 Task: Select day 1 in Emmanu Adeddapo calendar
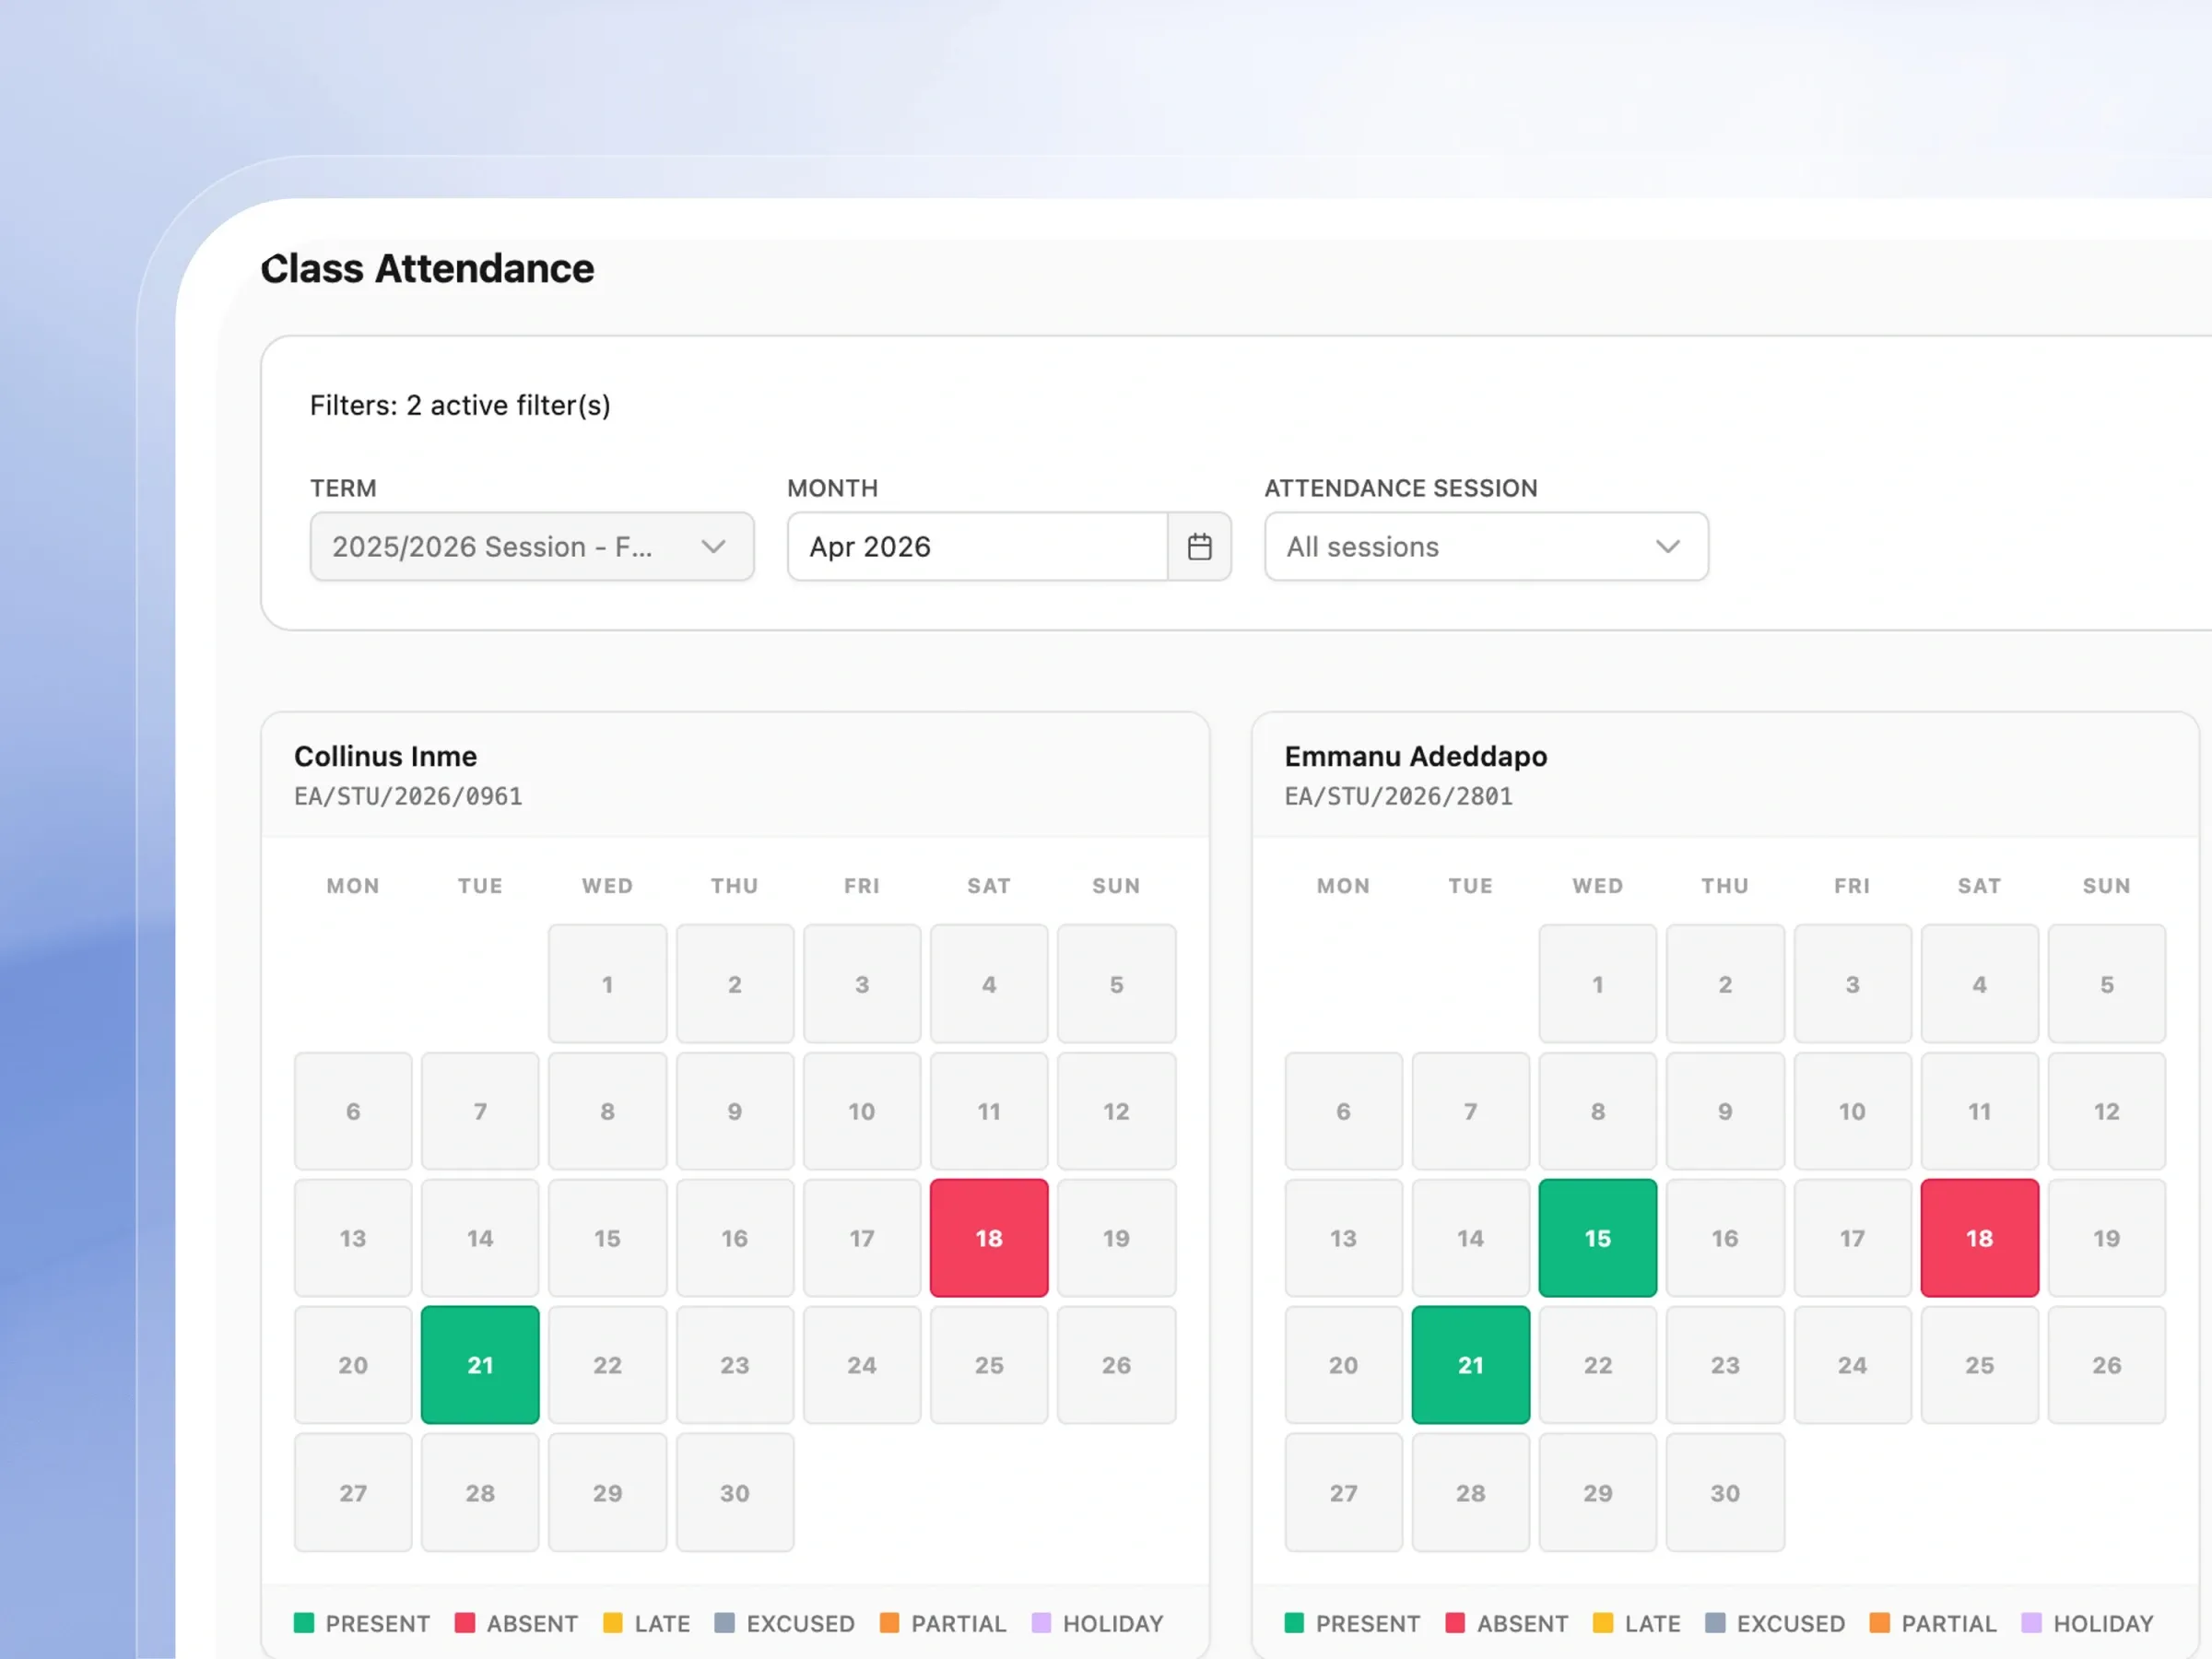[1597, 984]
